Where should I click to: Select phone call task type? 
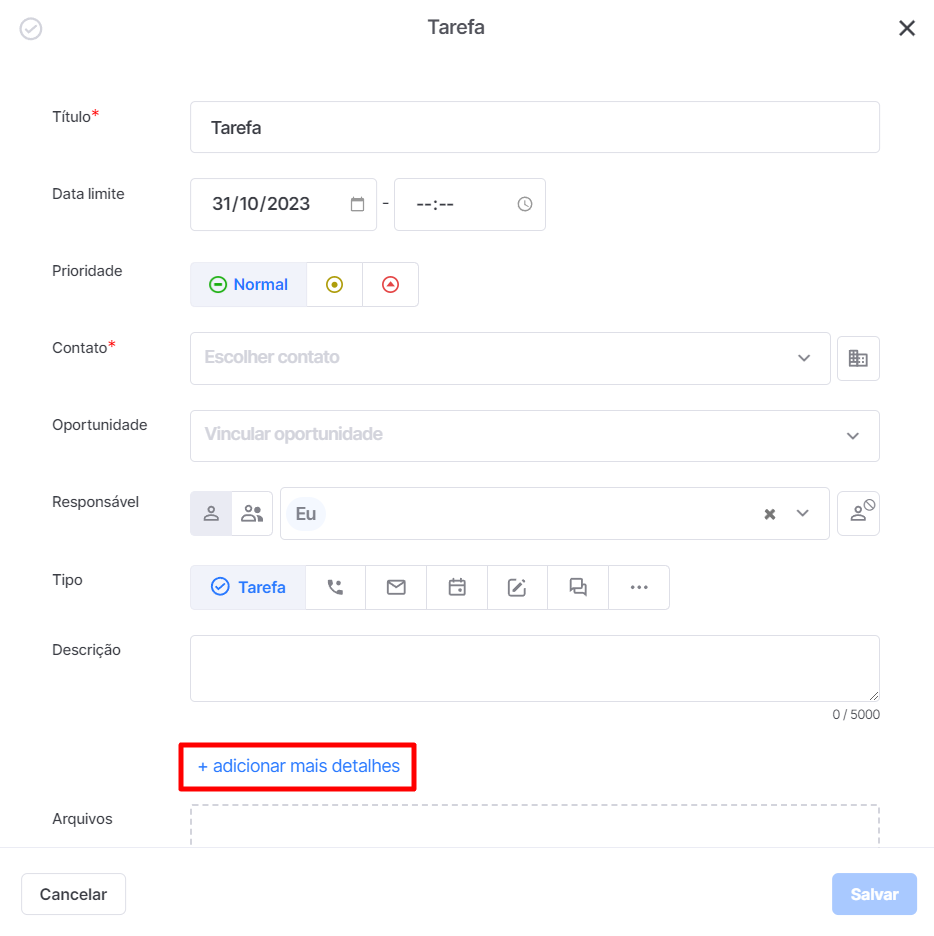click(x=335, y=587)
